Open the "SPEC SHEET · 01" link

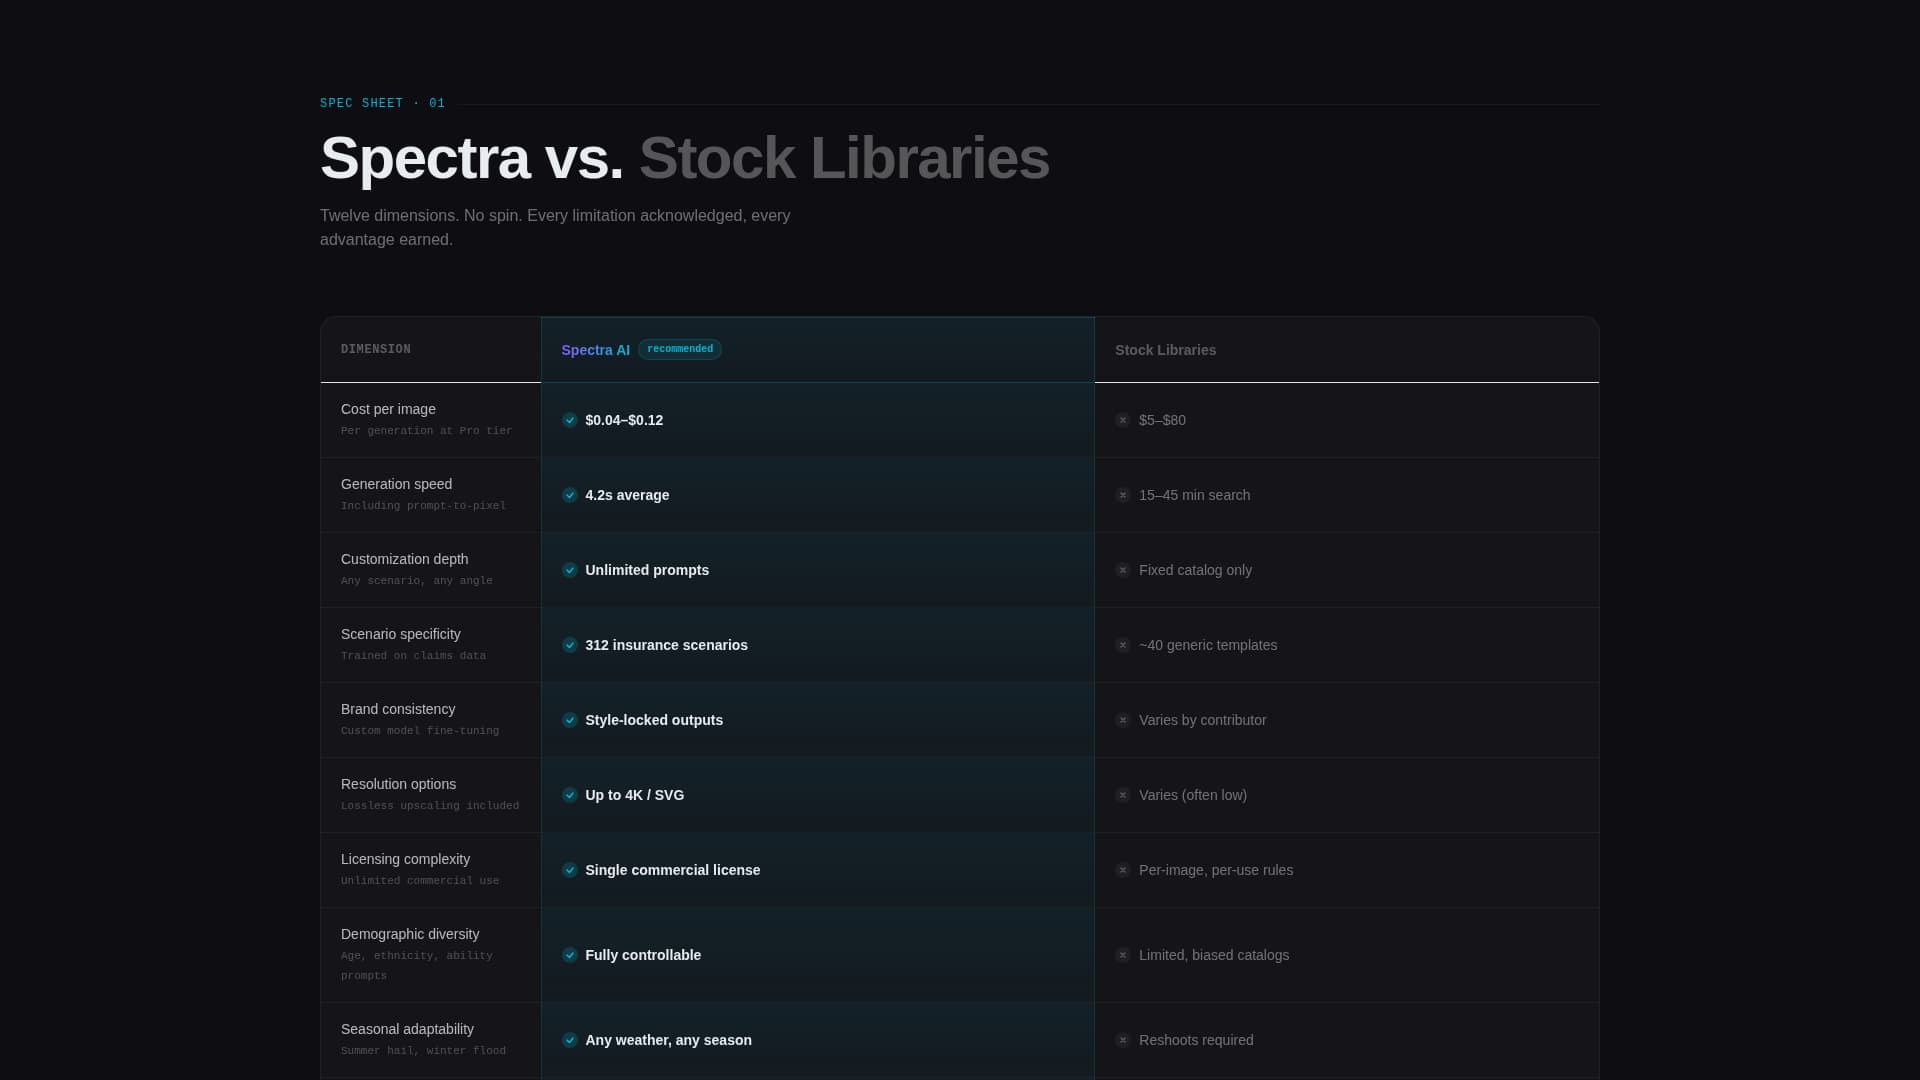[382, 103]
